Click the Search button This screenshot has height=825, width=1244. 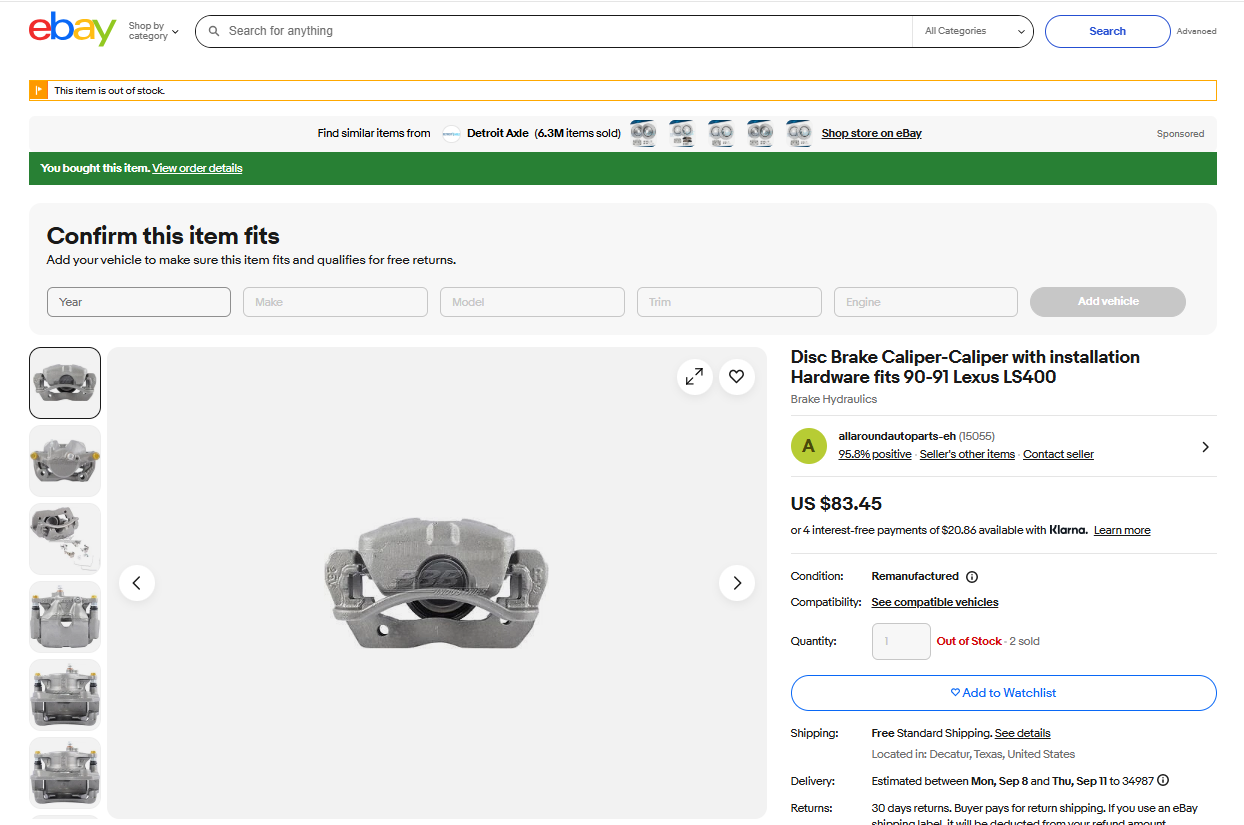(x=1107, y=31)
